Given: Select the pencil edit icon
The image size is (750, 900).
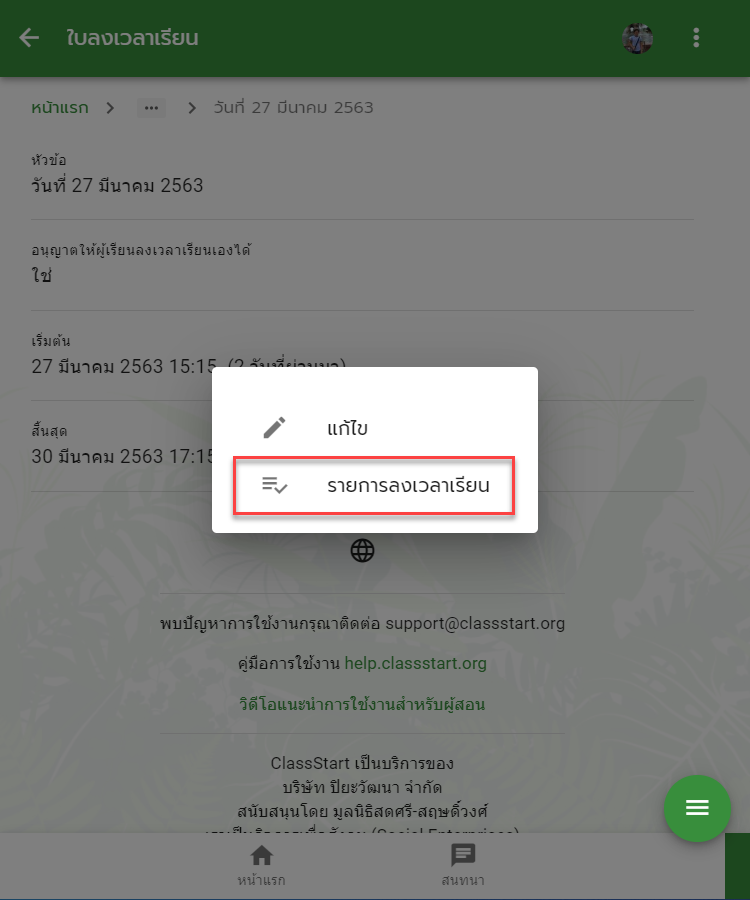Looking at the screenshot, I should [274, 428].
